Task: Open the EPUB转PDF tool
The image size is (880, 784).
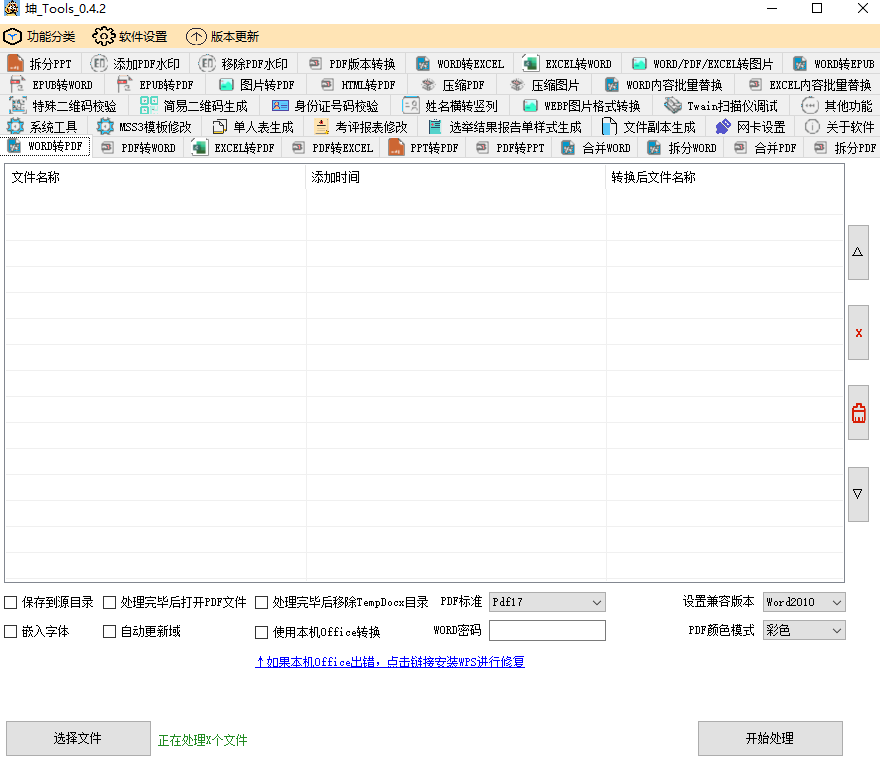Action: tap(155, 85)
